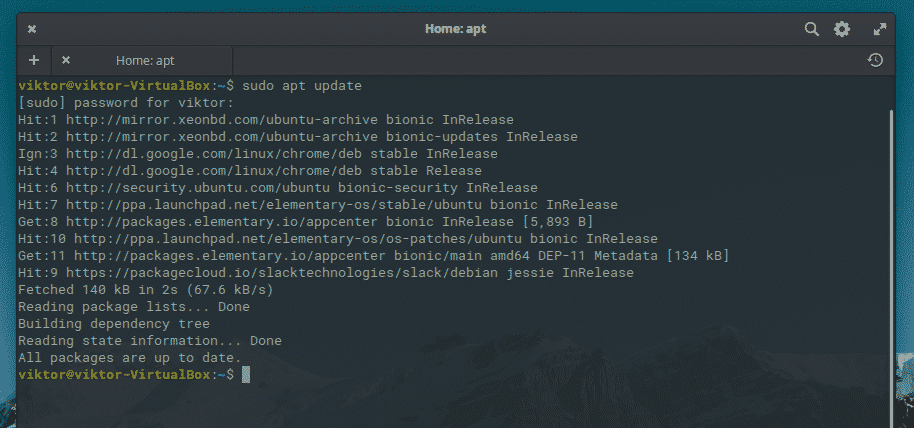Open closed-tabs history icon
Viewport: 914px width, 428px height.
tap(875, 60)
